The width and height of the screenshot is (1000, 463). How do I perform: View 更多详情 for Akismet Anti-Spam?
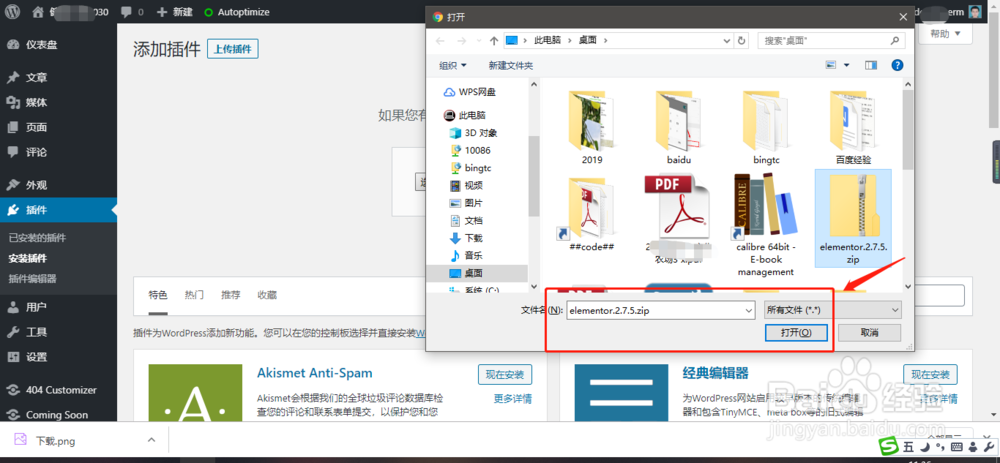pyautogui.click(x=513, y=399)
